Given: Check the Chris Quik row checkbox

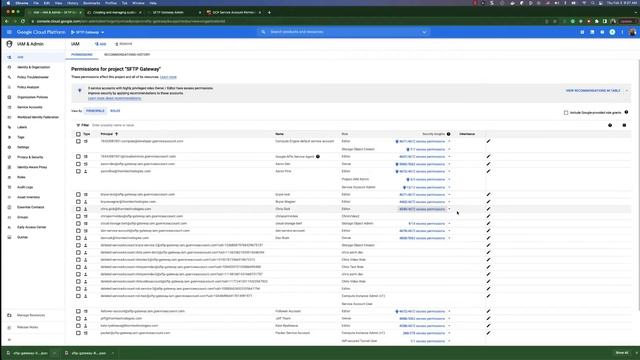Looking at the screenshot, I should point(78,209).
